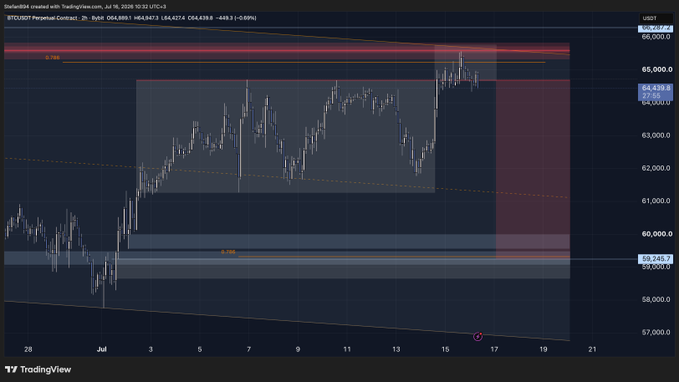
Task: Click the 62,000.0 price axis label
Action: point(656,168)
